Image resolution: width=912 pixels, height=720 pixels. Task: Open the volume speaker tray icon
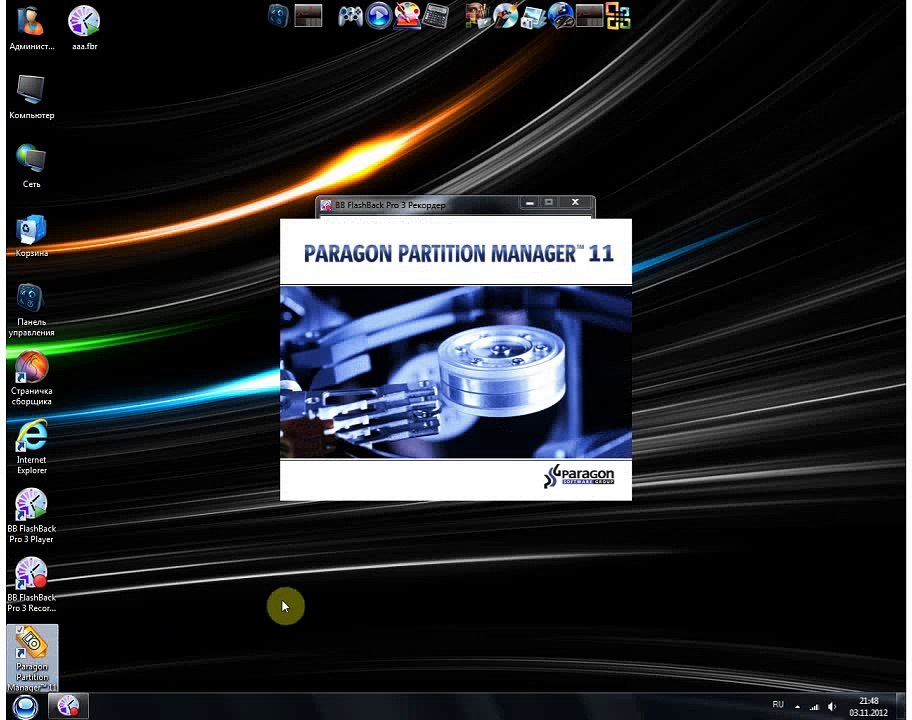[832, 707]
